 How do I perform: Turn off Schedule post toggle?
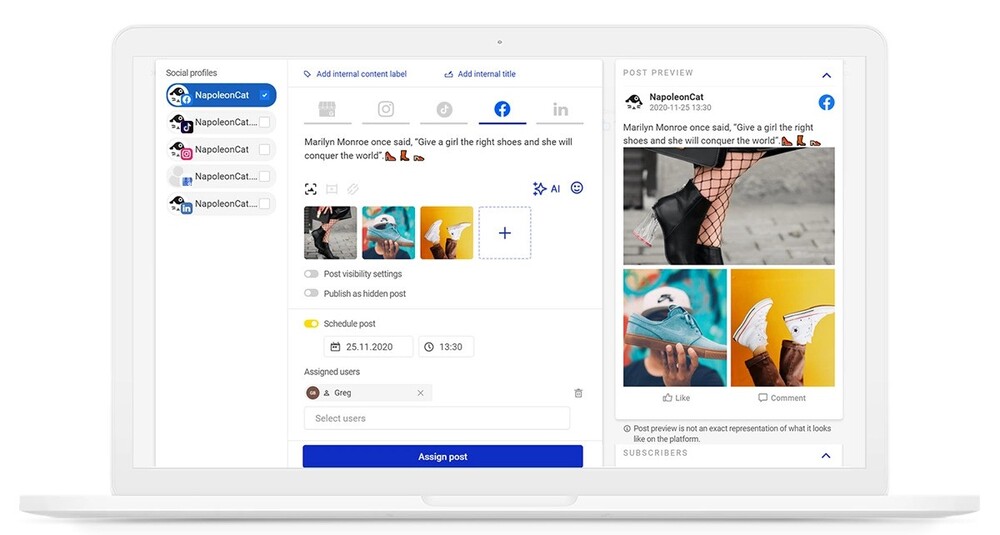tap(311, 324)
